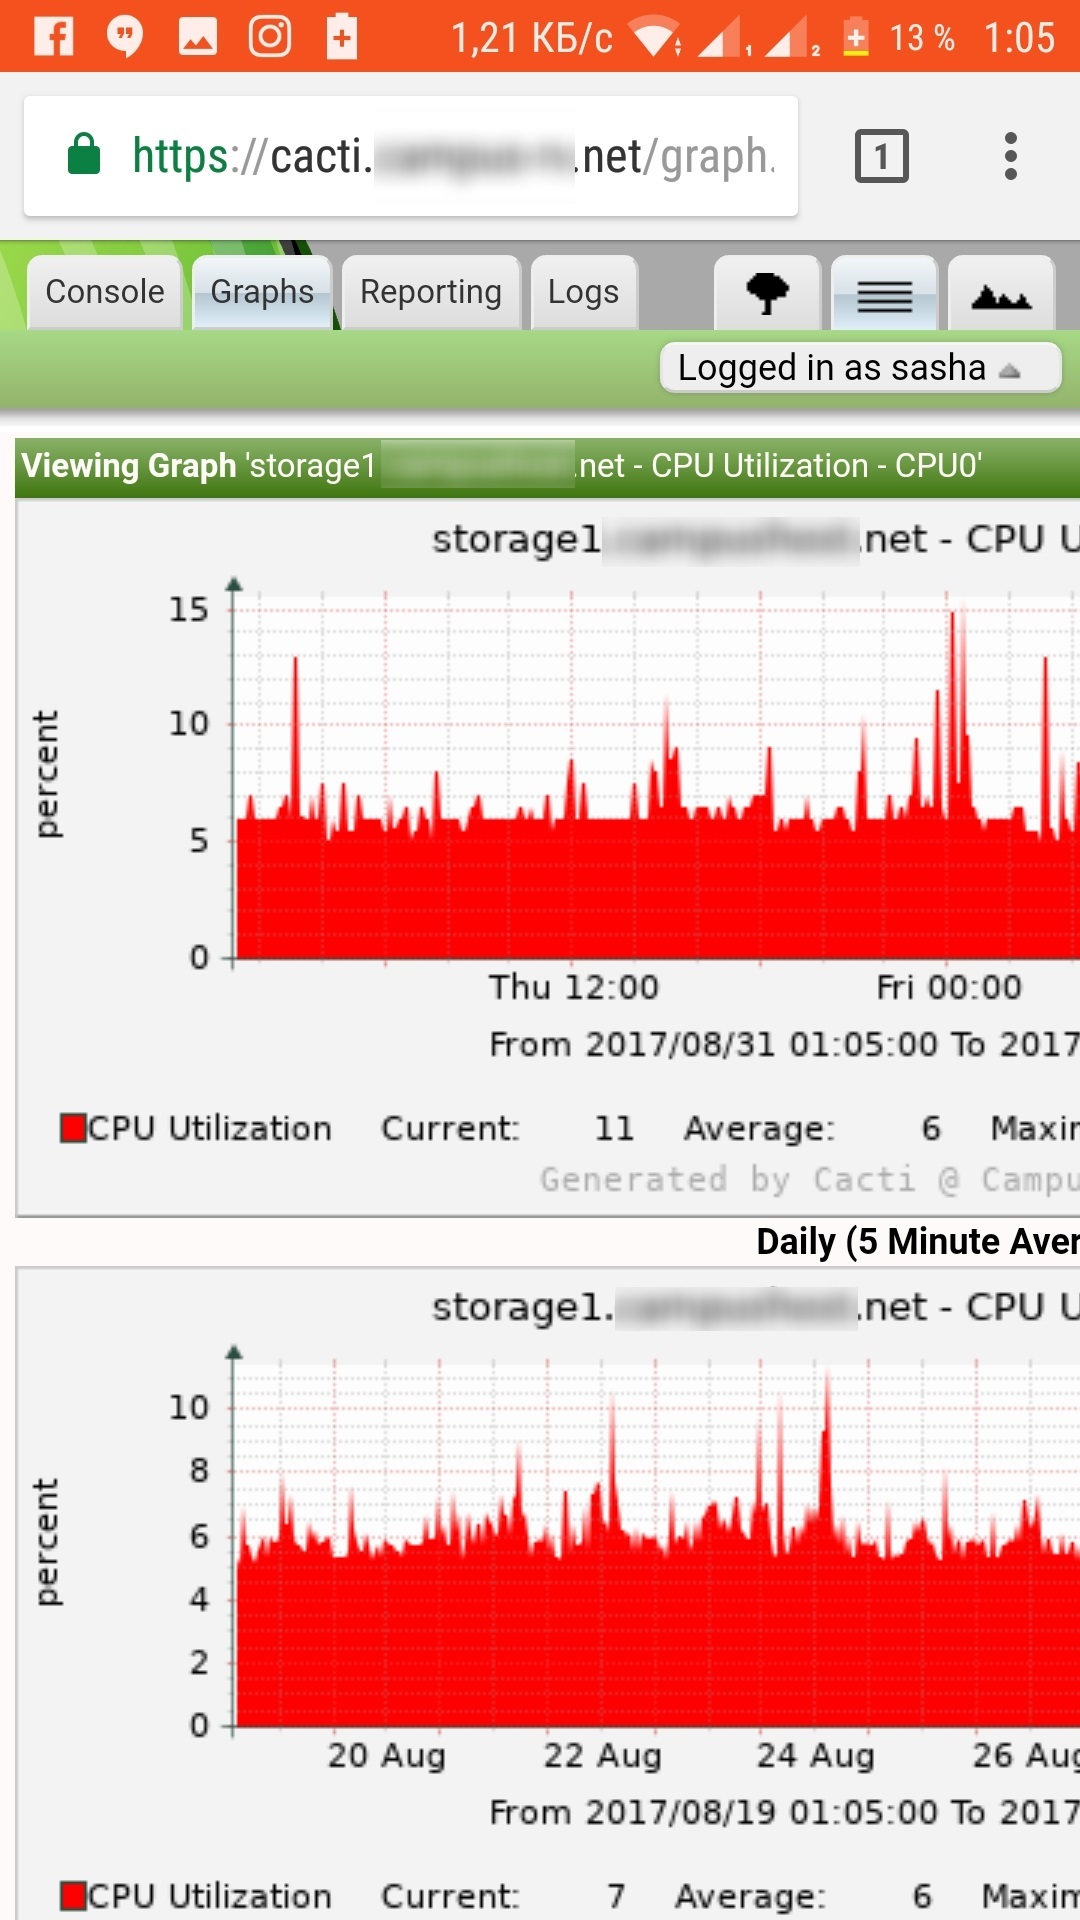Switch to the Graphs tab

(x=261, y=292)
